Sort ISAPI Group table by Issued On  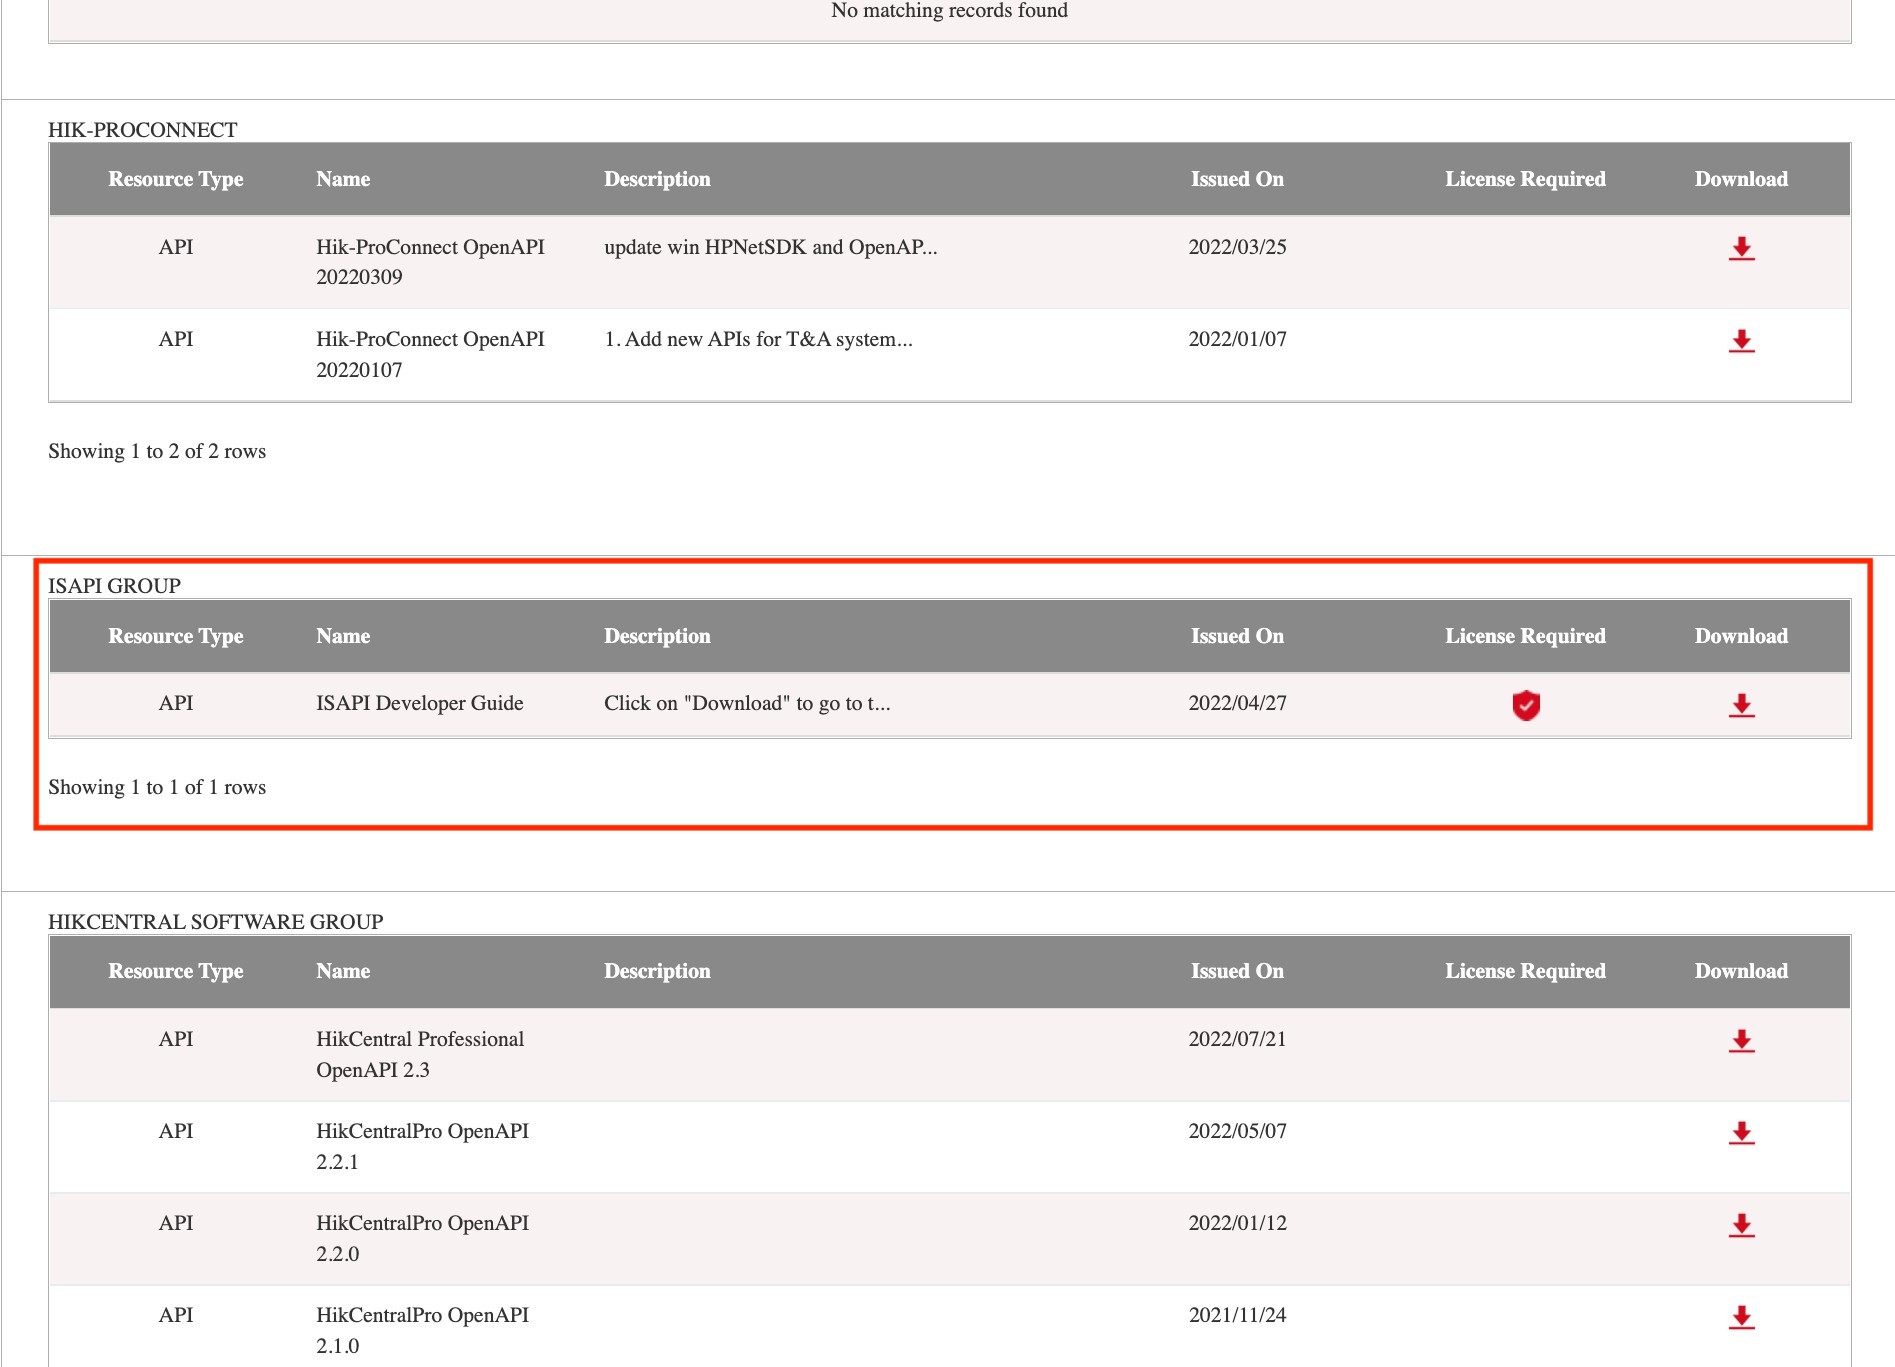(1237, 636)
